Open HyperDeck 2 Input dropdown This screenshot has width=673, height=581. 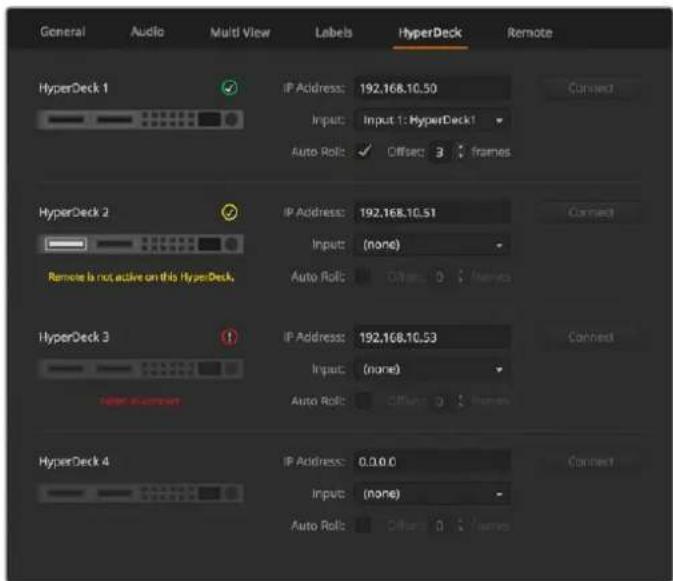(x=432, y=245)
